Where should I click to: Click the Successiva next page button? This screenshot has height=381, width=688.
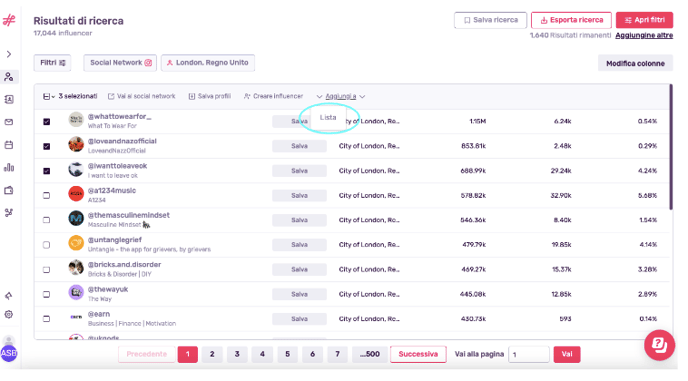point(418,354)
